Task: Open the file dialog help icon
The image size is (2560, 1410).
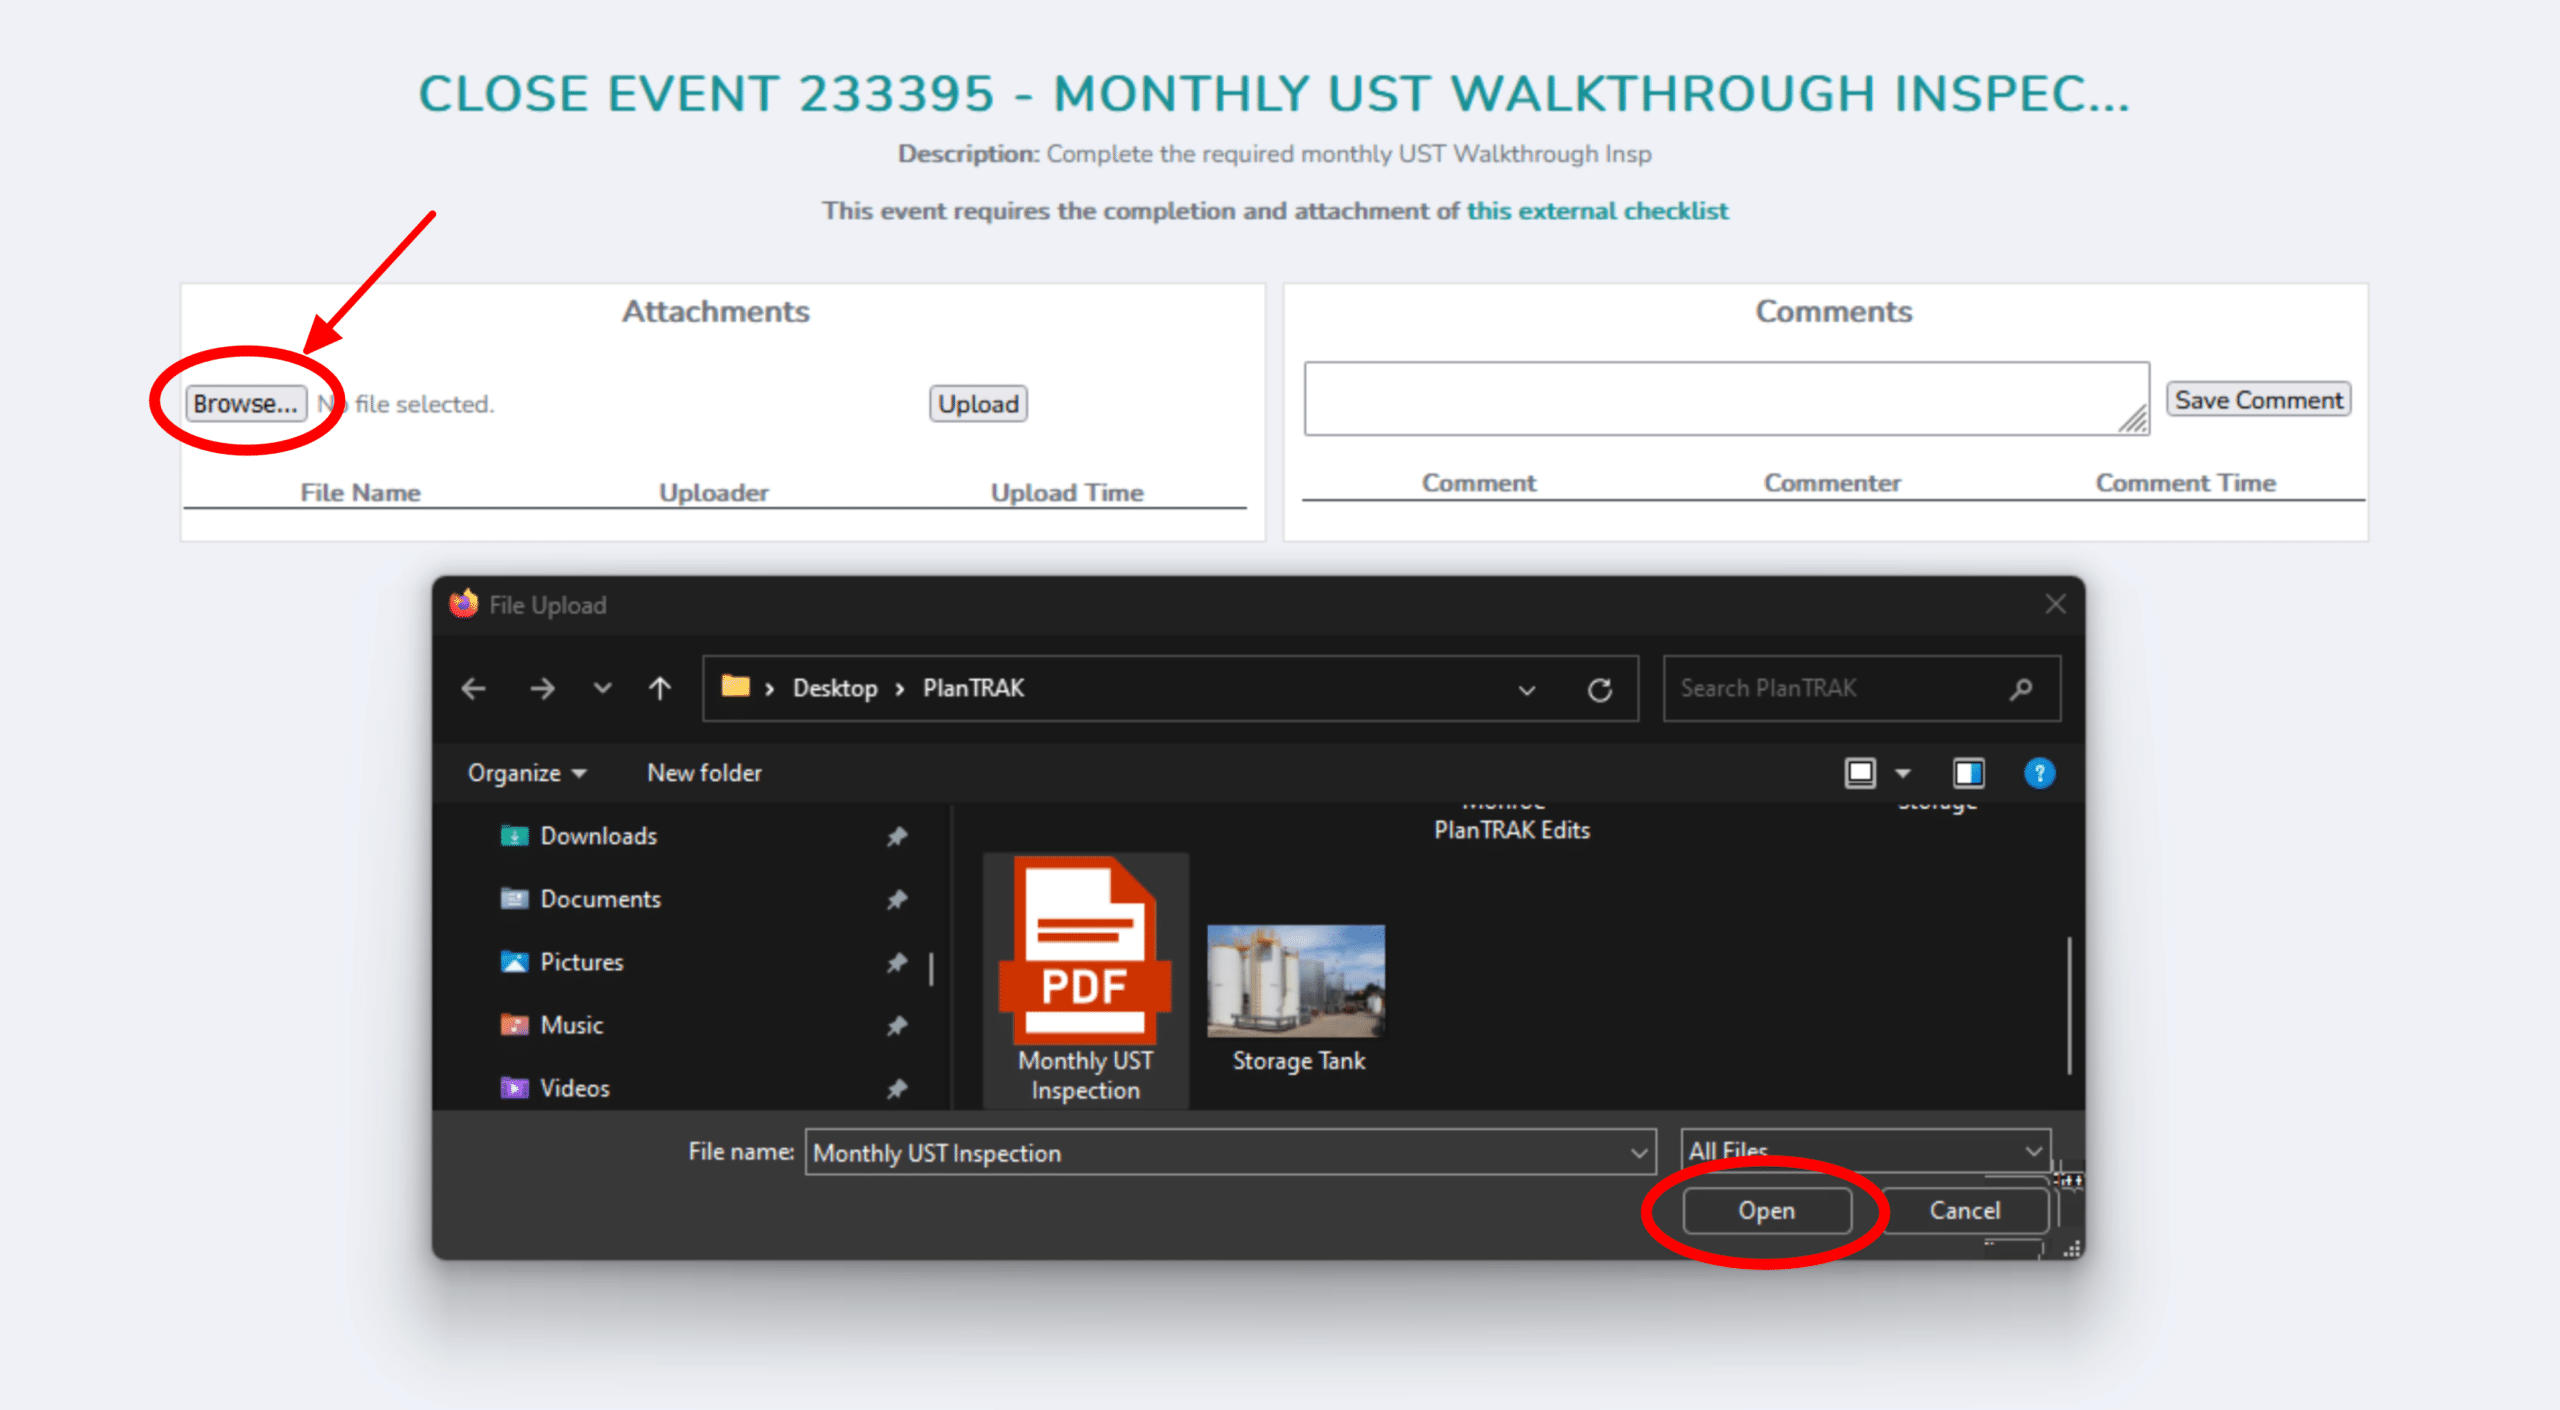Action: click(2039, 773)
